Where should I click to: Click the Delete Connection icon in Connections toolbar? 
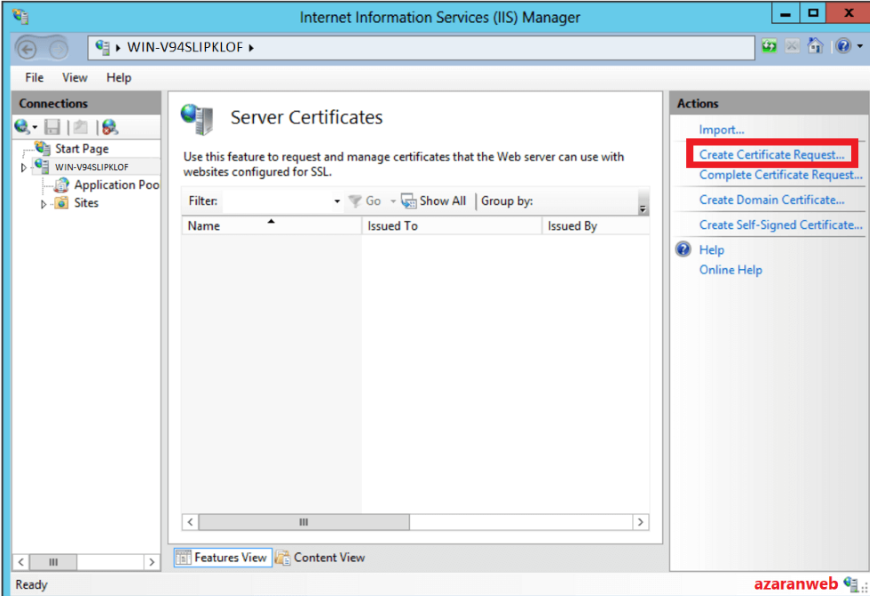click(109, 127)
